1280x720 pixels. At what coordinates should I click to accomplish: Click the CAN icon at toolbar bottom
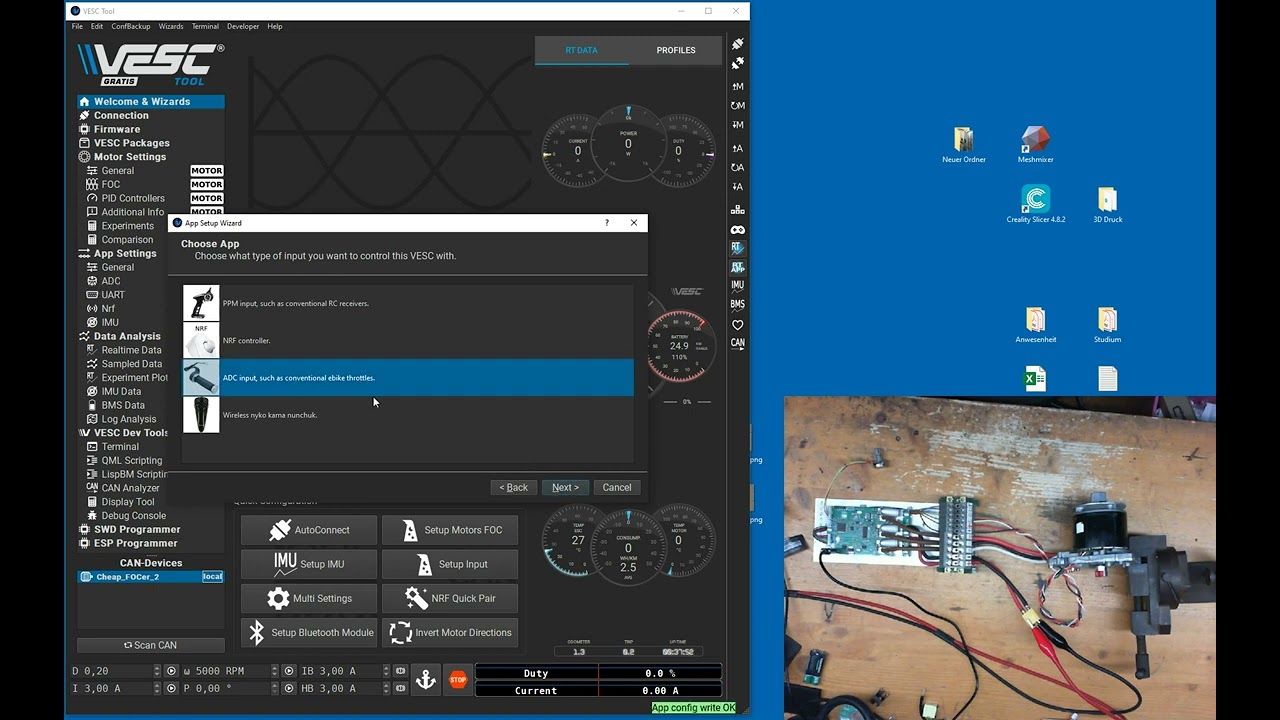click(x=738, y=343)
